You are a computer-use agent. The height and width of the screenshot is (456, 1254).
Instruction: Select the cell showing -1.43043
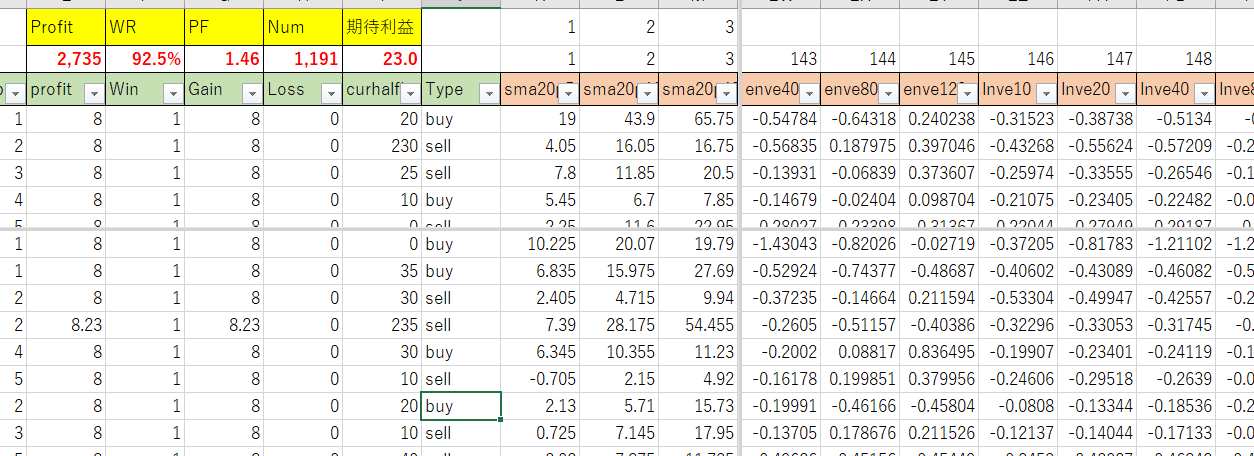(x=781, y=244)
